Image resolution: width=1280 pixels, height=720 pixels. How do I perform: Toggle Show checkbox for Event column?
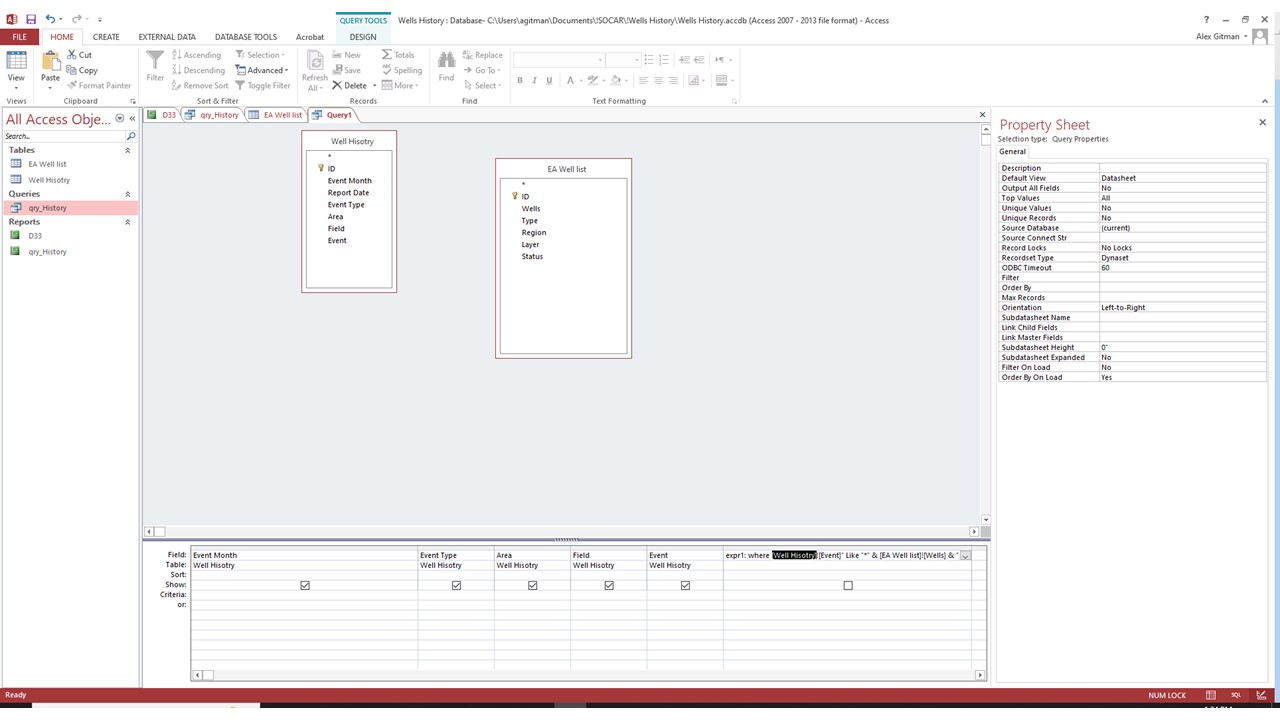[685, 585]
